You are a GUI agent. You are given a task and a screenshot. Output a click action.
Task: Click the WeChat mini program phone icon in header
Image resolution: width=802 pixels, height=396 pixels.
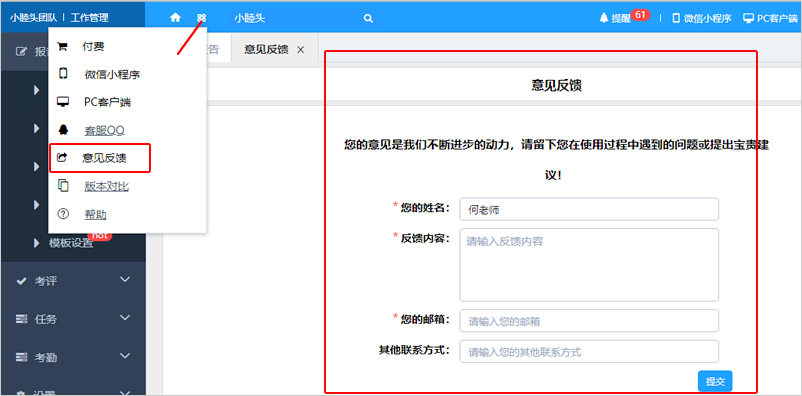click(676, 18)
